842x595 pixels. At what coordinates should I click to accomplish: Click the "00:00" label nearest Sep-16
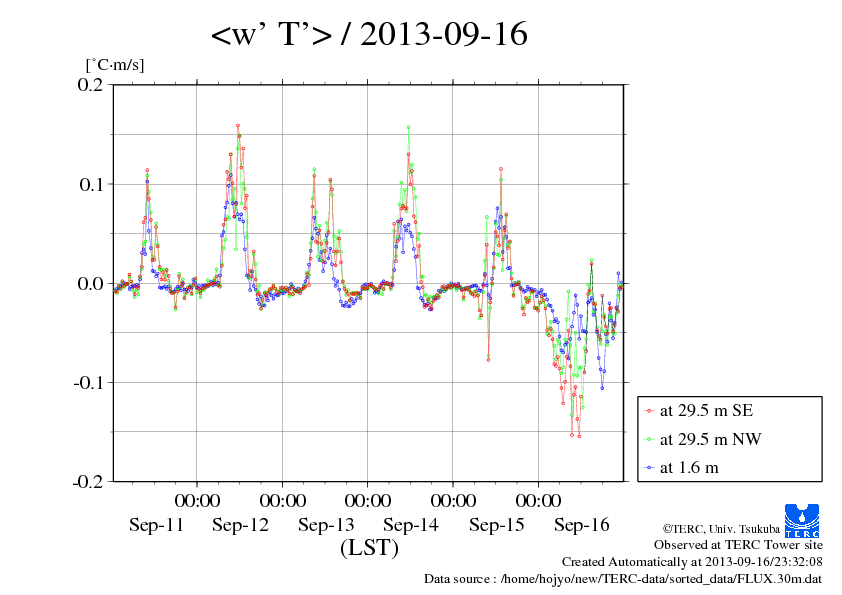point(539,501)
